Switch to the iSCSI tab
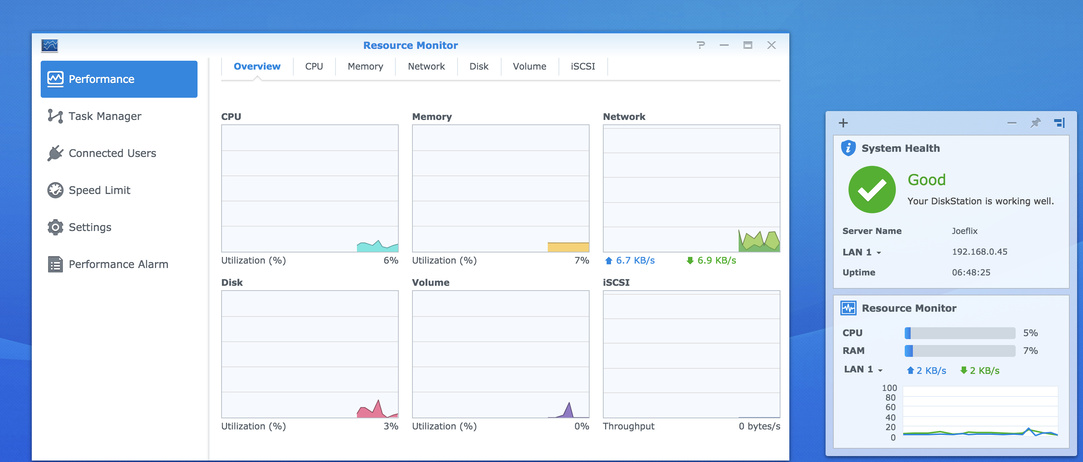The height and width of the screenshot is (462, 1083). [583, 66]
